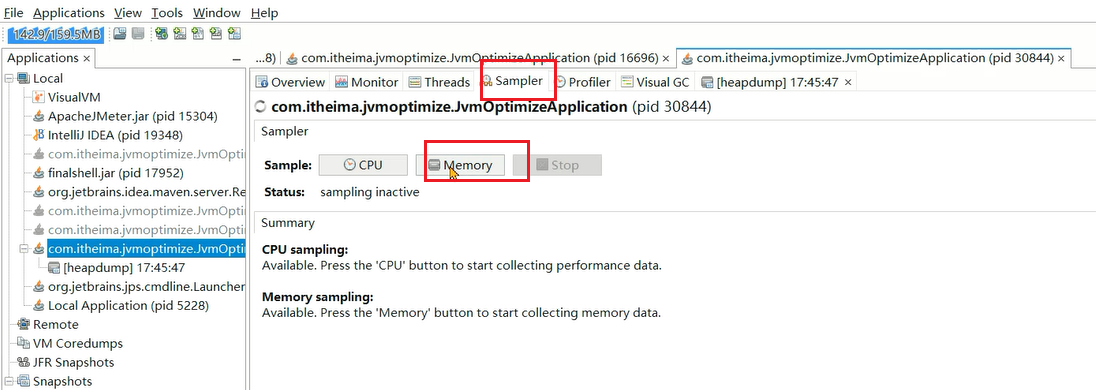This screenshot has width=1096, height=390.
Task: Collapse the Local tree node
Action: (x=9, y=78)
